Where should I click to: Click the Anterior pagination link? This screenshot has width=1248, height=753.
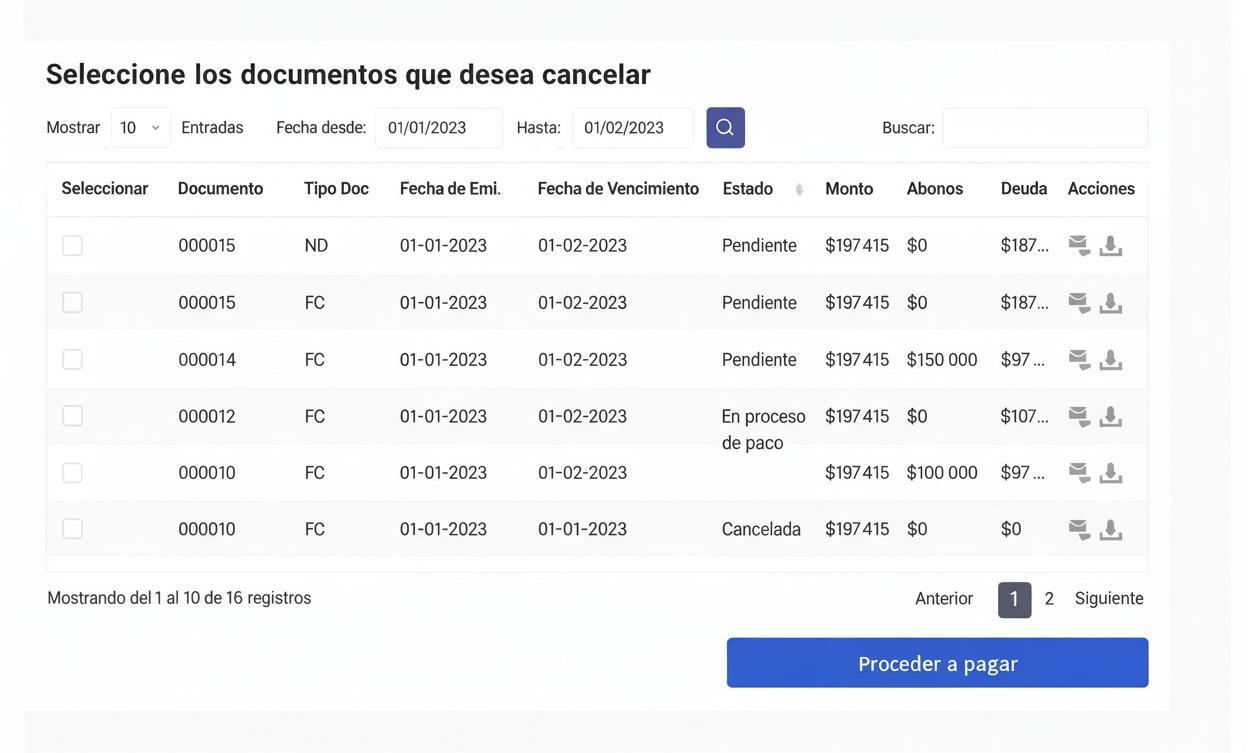pos(944,599)
